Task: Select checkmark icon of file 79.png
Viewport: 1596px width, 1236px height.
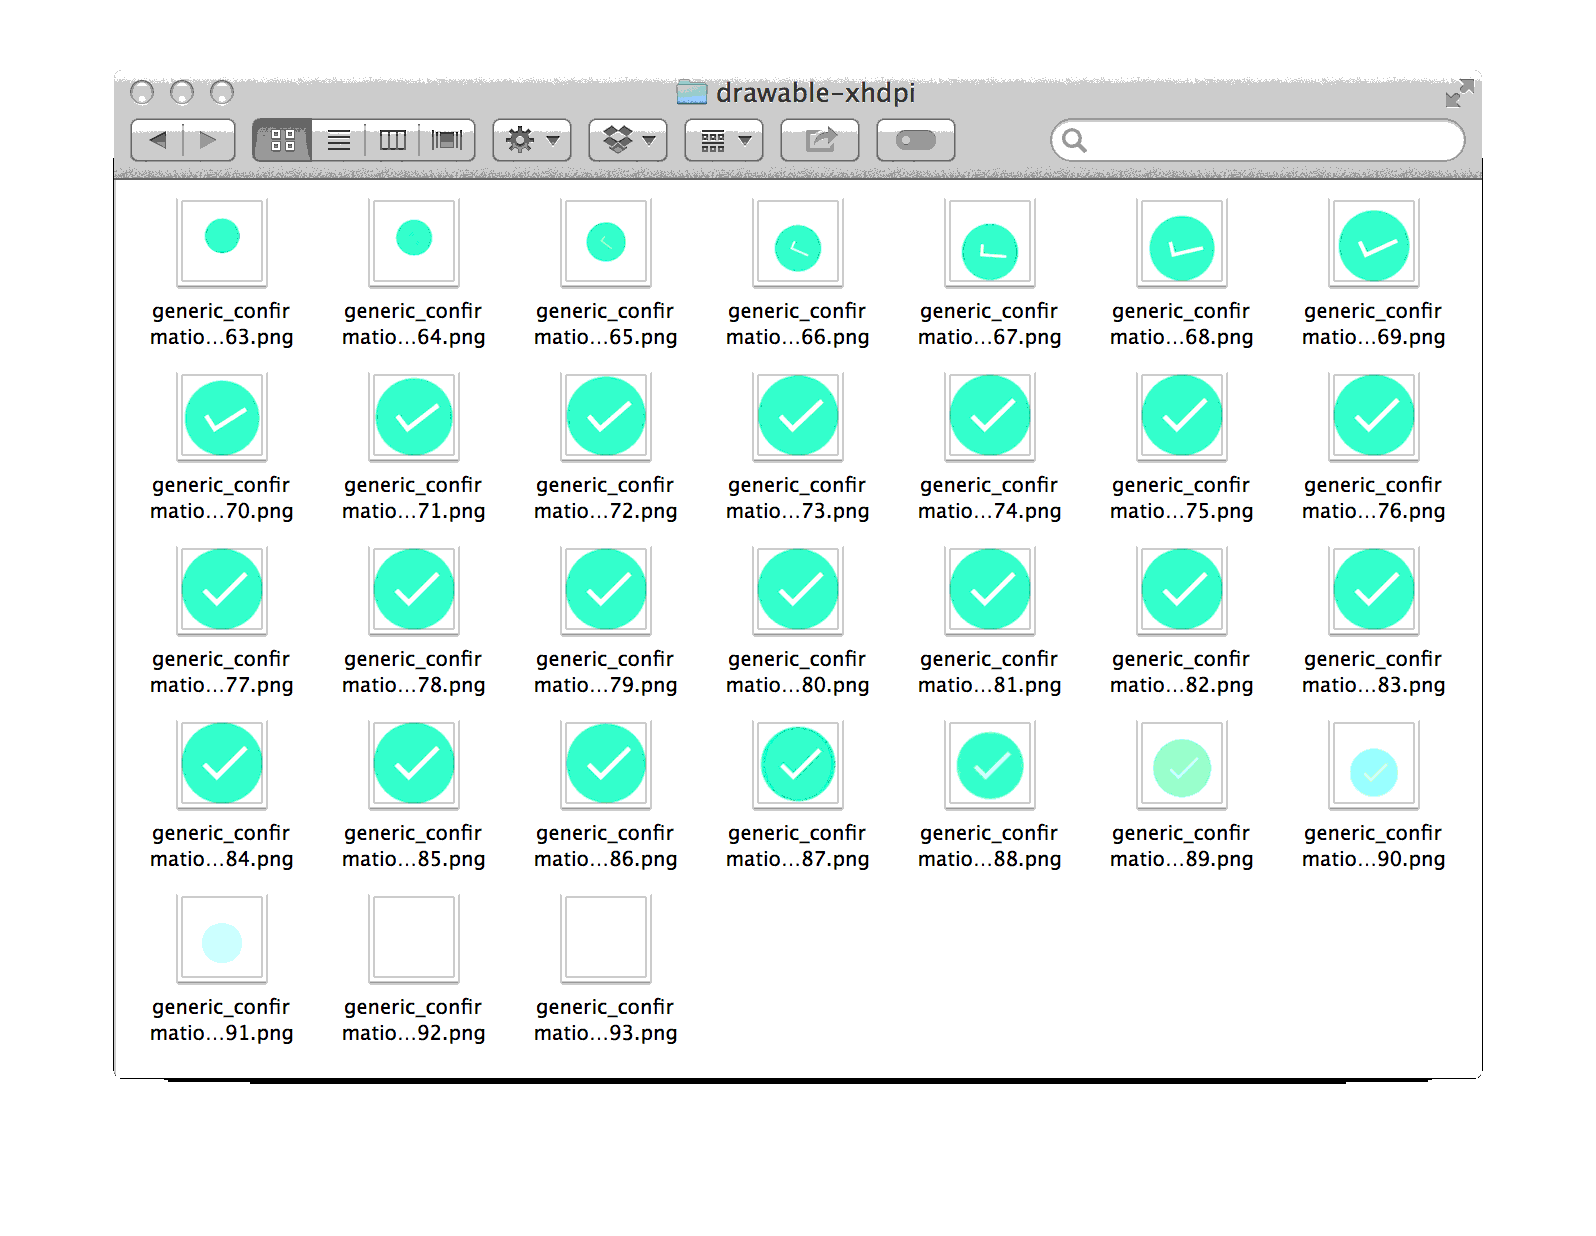Action: 606,591
